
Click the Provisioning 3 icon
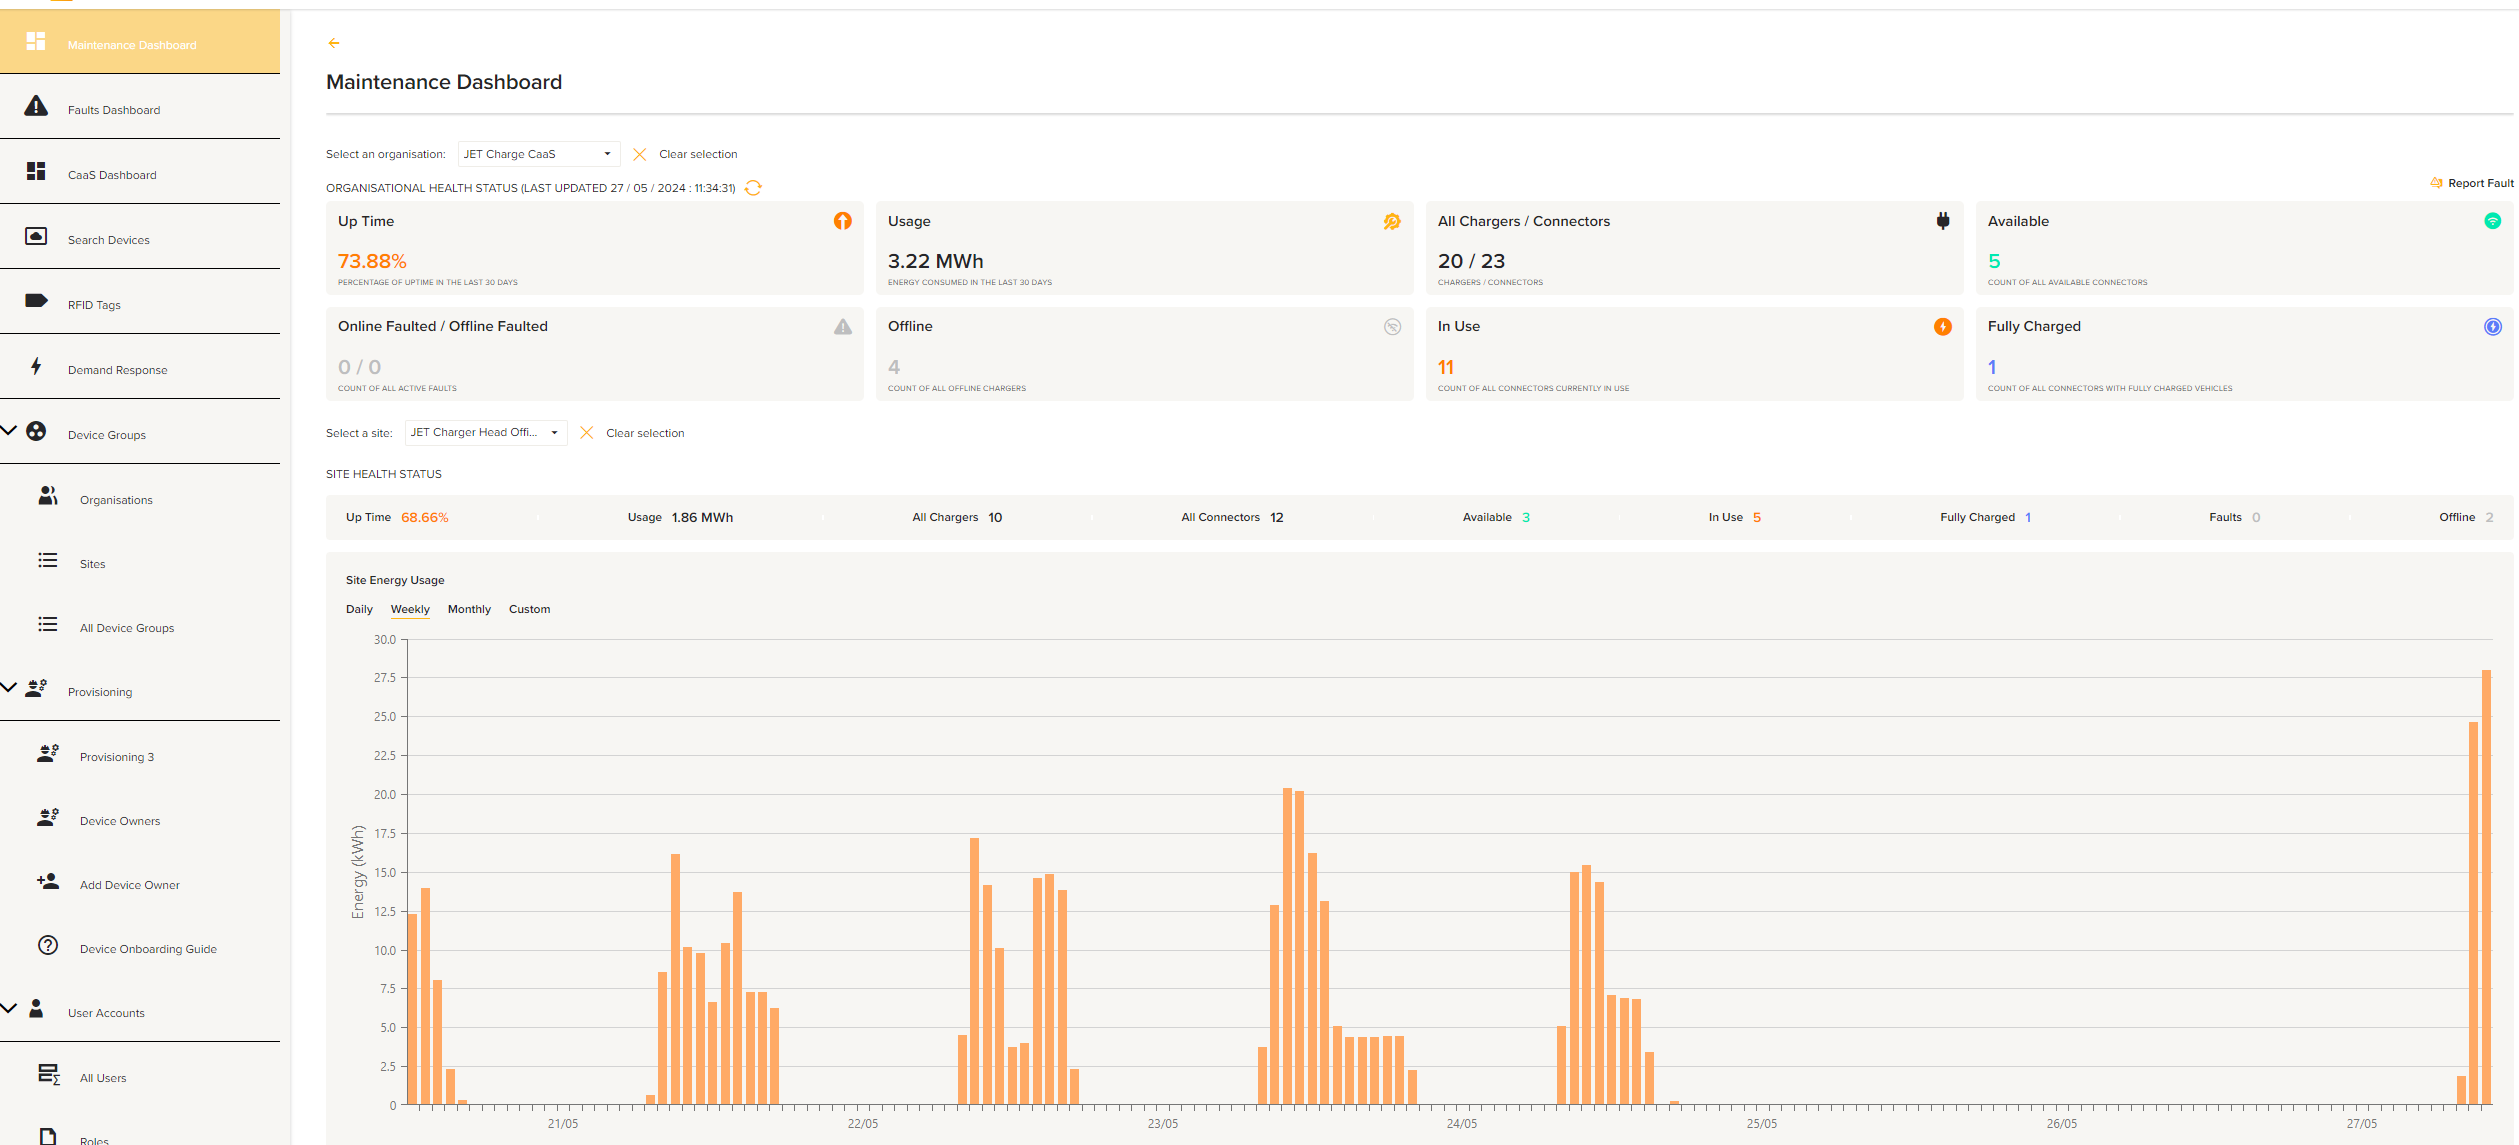47,753
